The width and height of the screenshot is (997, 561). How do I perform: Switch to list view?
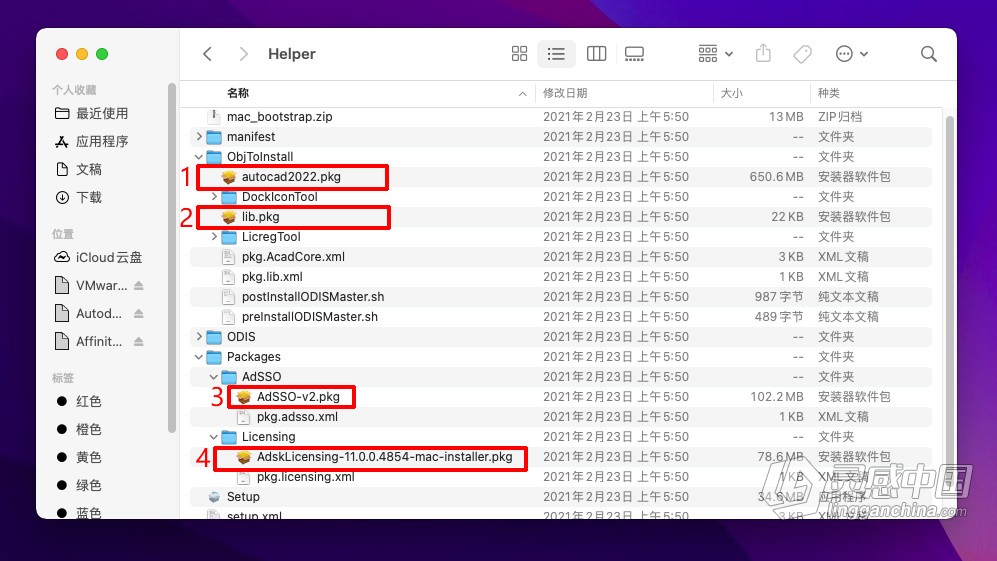[556, 54]
